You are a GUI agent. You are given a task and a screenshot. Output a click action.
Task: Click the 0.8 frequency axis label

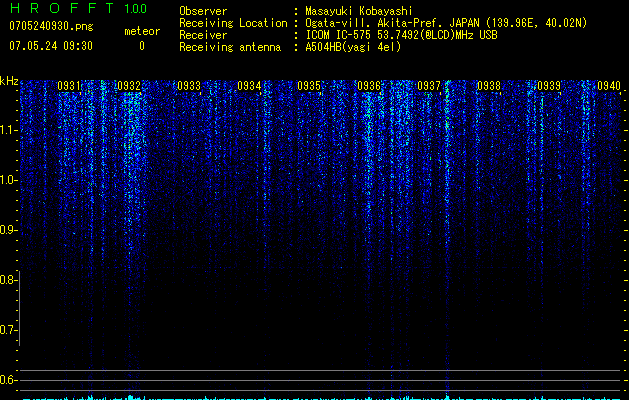8,280
